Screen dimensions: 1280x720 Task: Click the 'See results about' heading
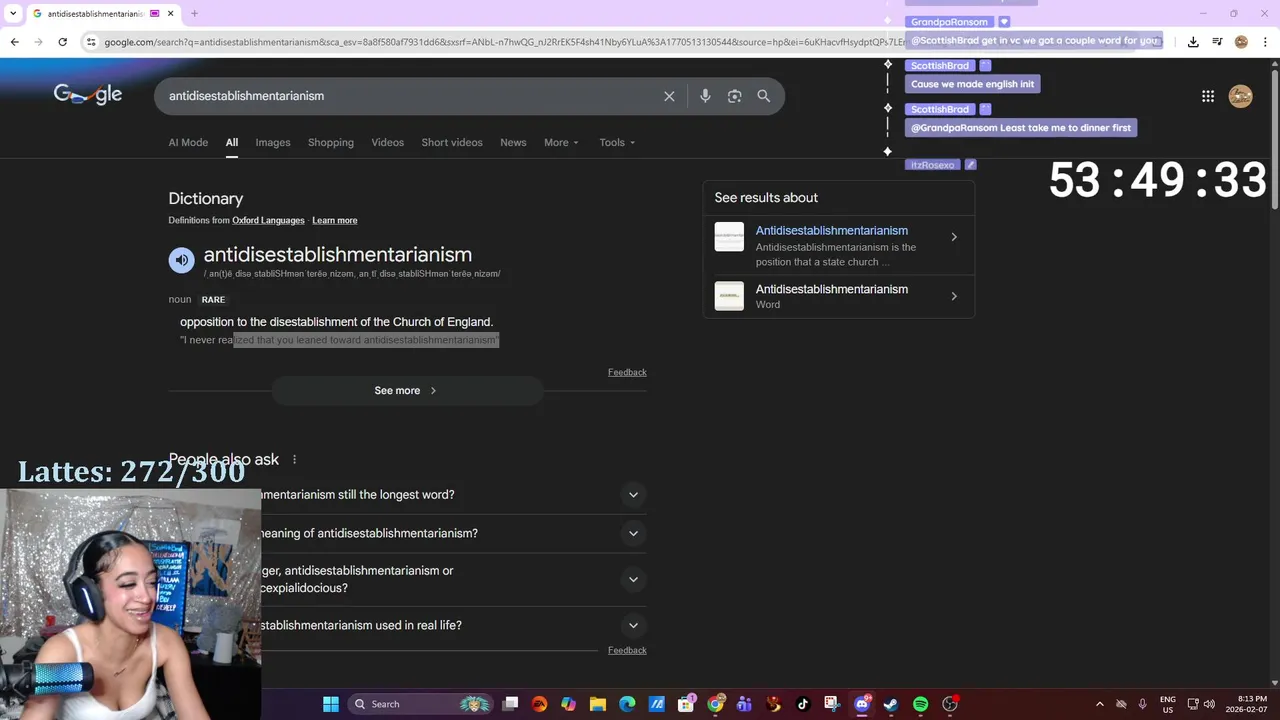766,197
